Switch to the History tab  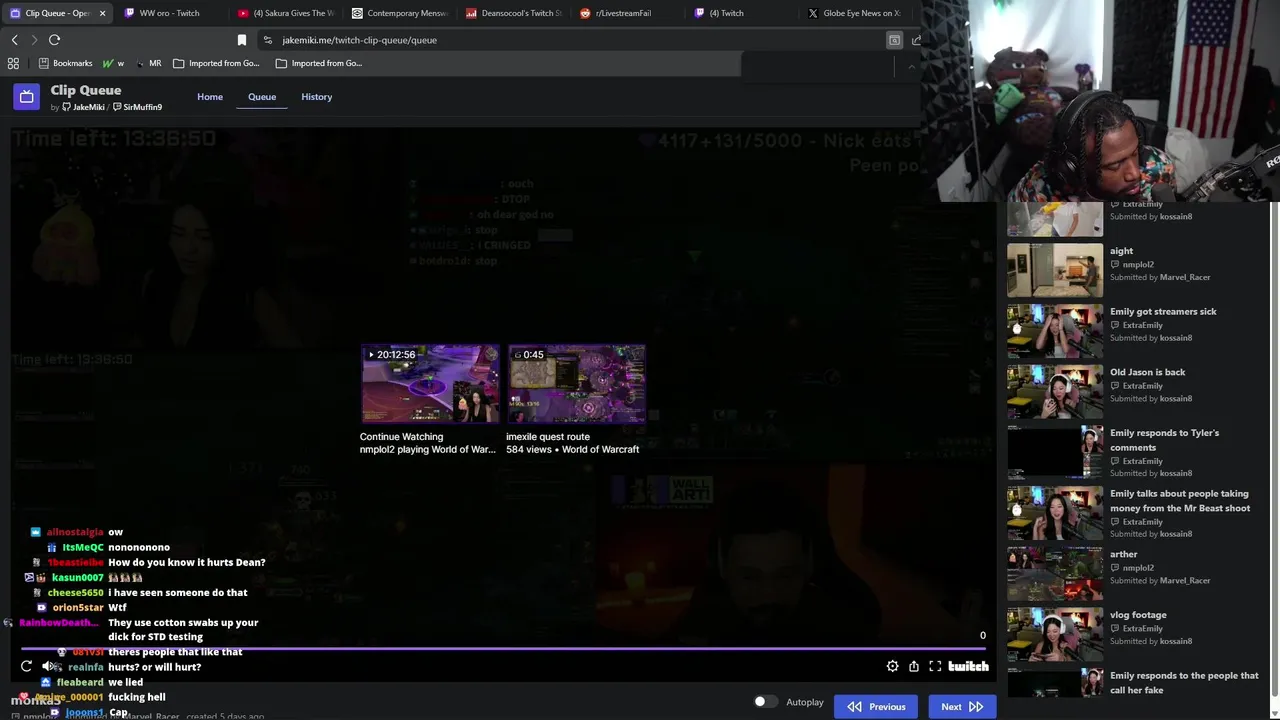click(317, 97)
